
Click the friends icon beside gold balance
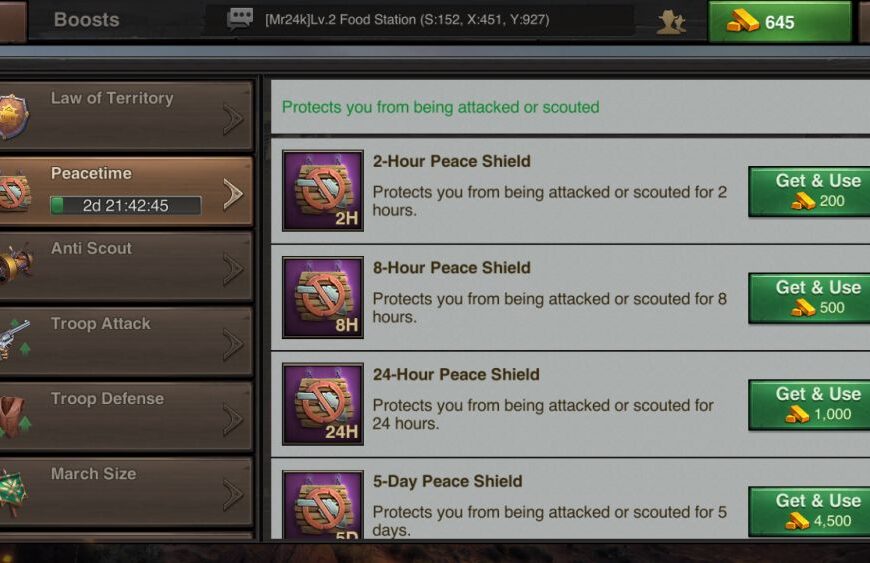(671, 21)
